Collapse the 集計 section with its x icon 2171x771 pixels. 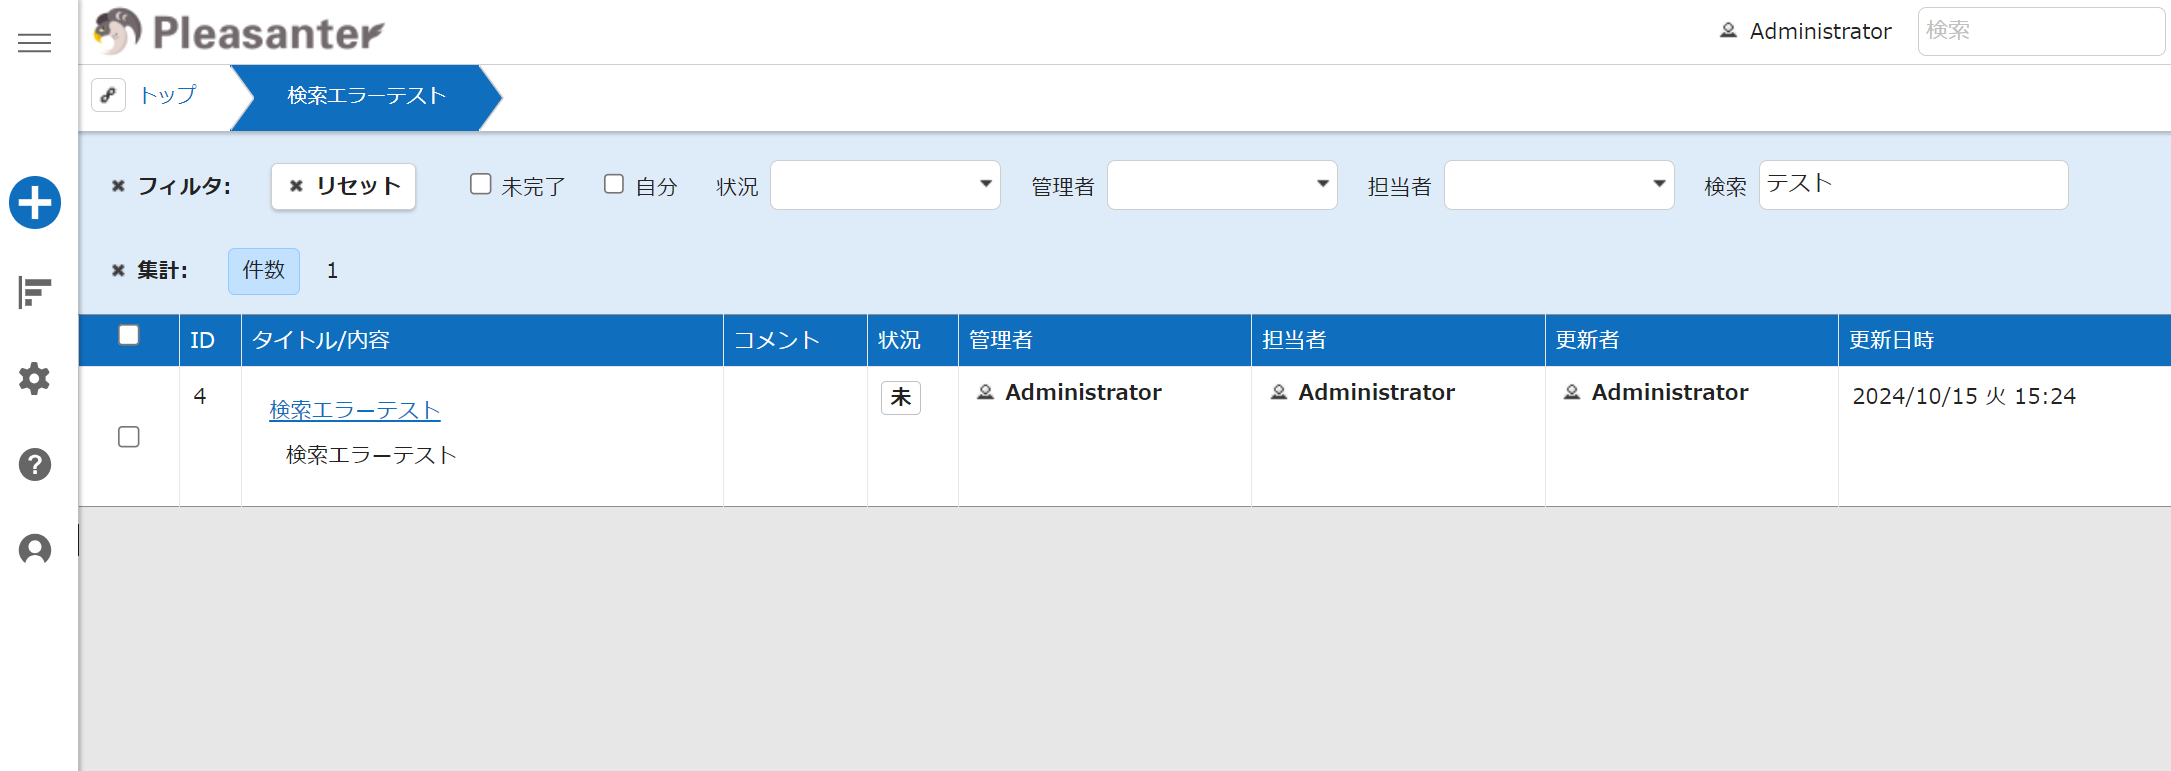tap(118, 270)
